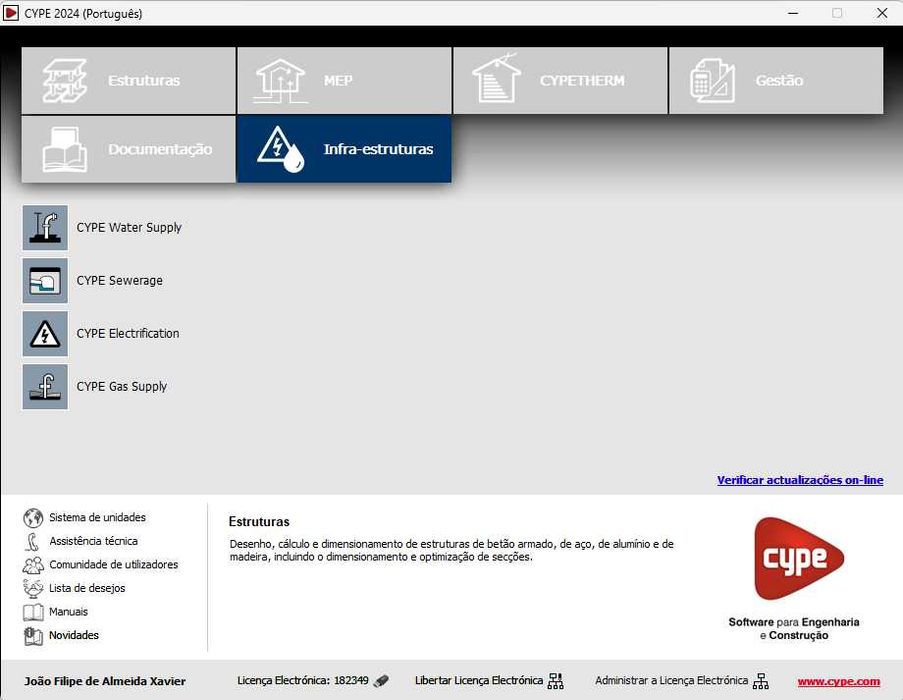
Task: Click the CYPE Sewerage drain icon
Action: pyautogui.click(x=45, y=280)
